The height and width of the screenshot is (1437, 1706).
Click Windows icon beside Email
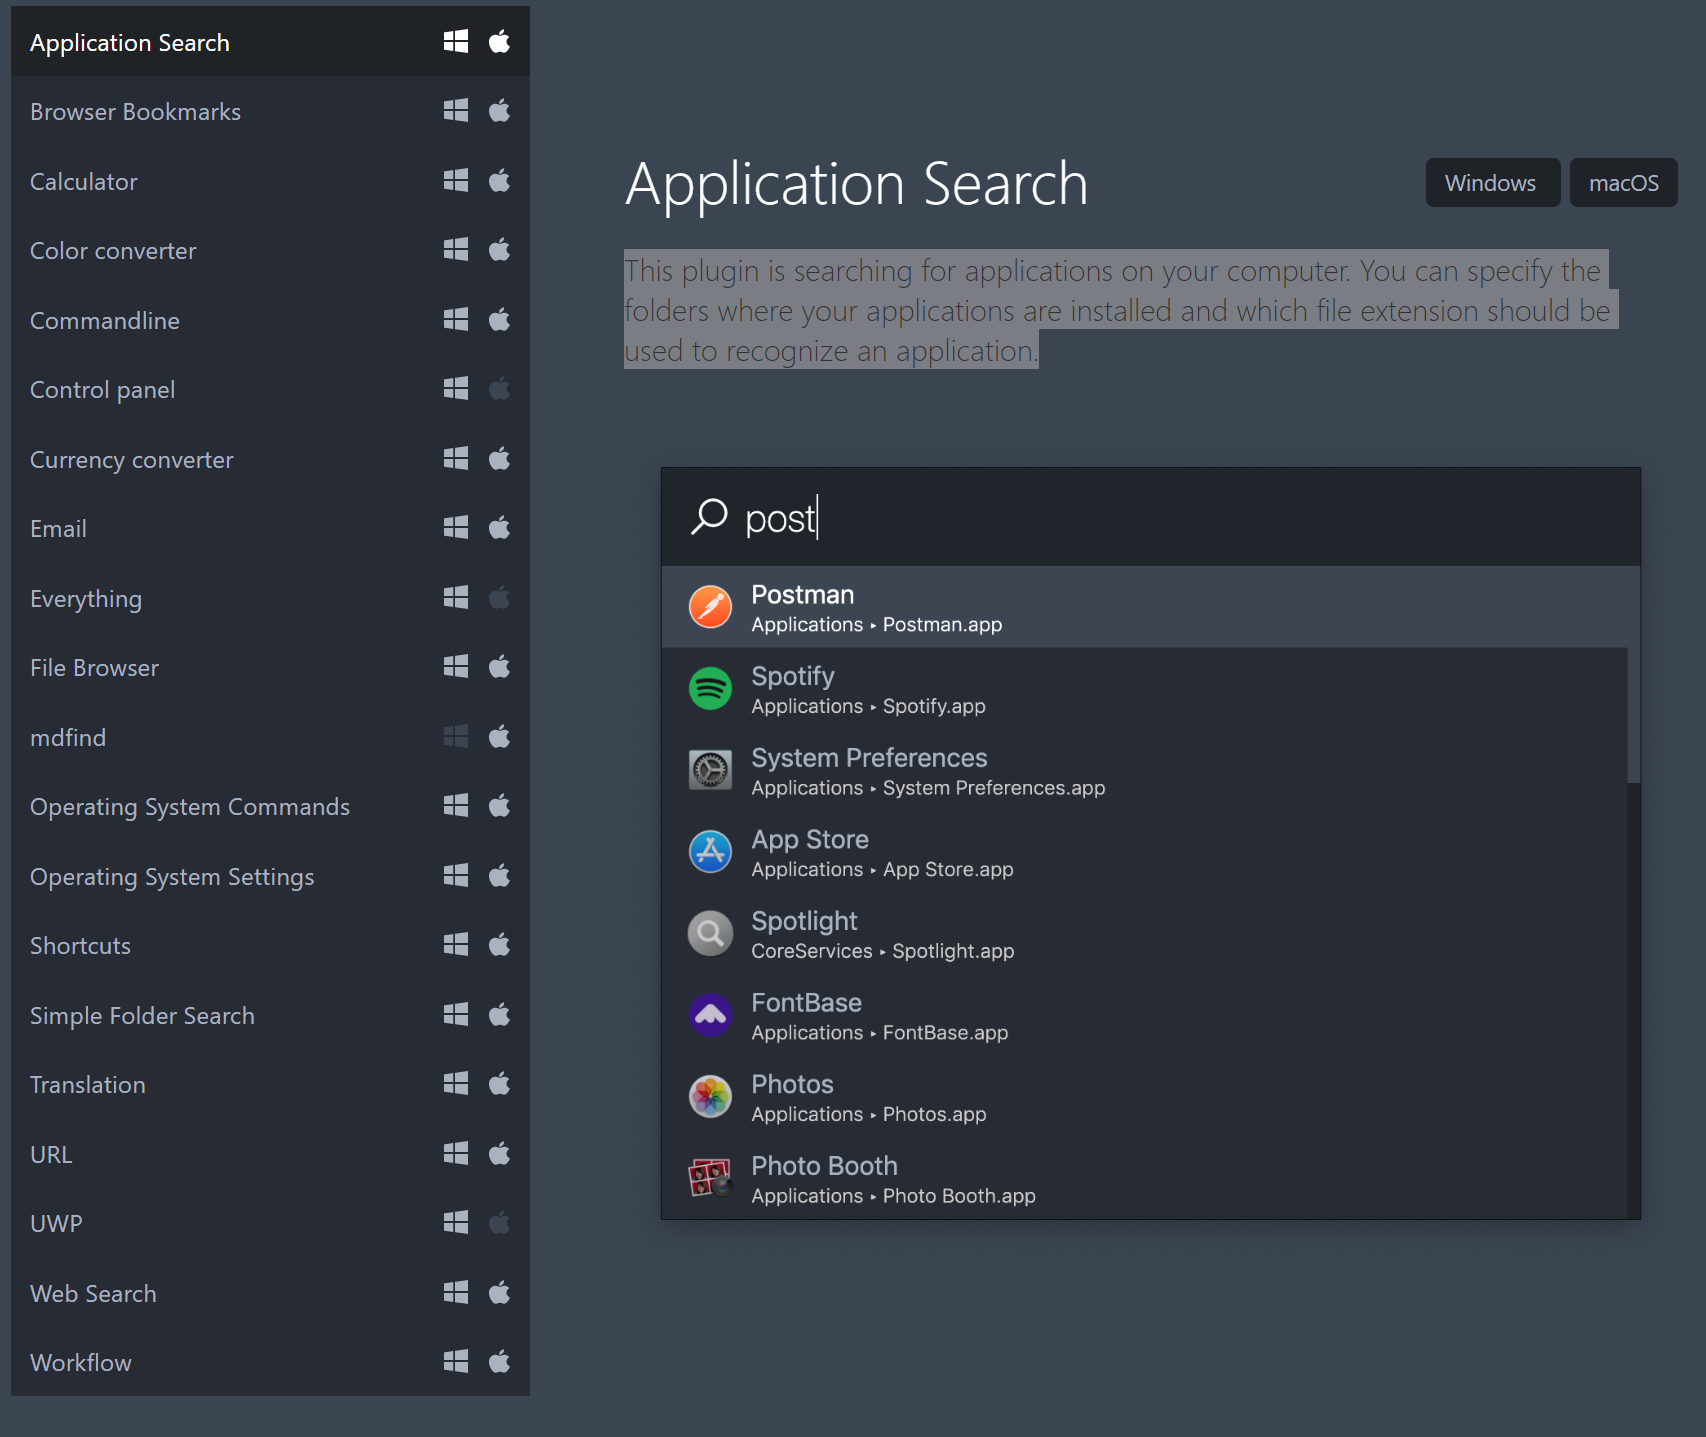coord(456,527)
